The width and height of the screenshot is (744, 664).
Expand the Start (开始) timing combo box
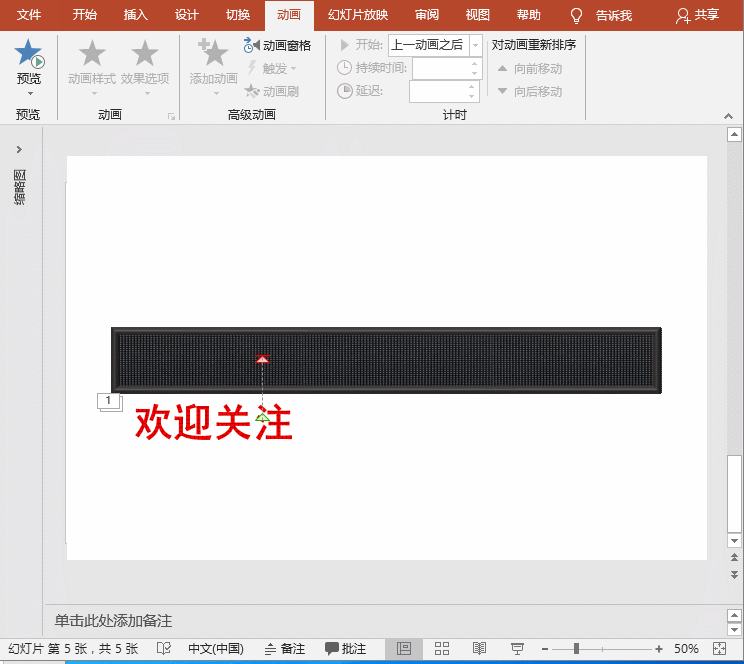(475, 46)
